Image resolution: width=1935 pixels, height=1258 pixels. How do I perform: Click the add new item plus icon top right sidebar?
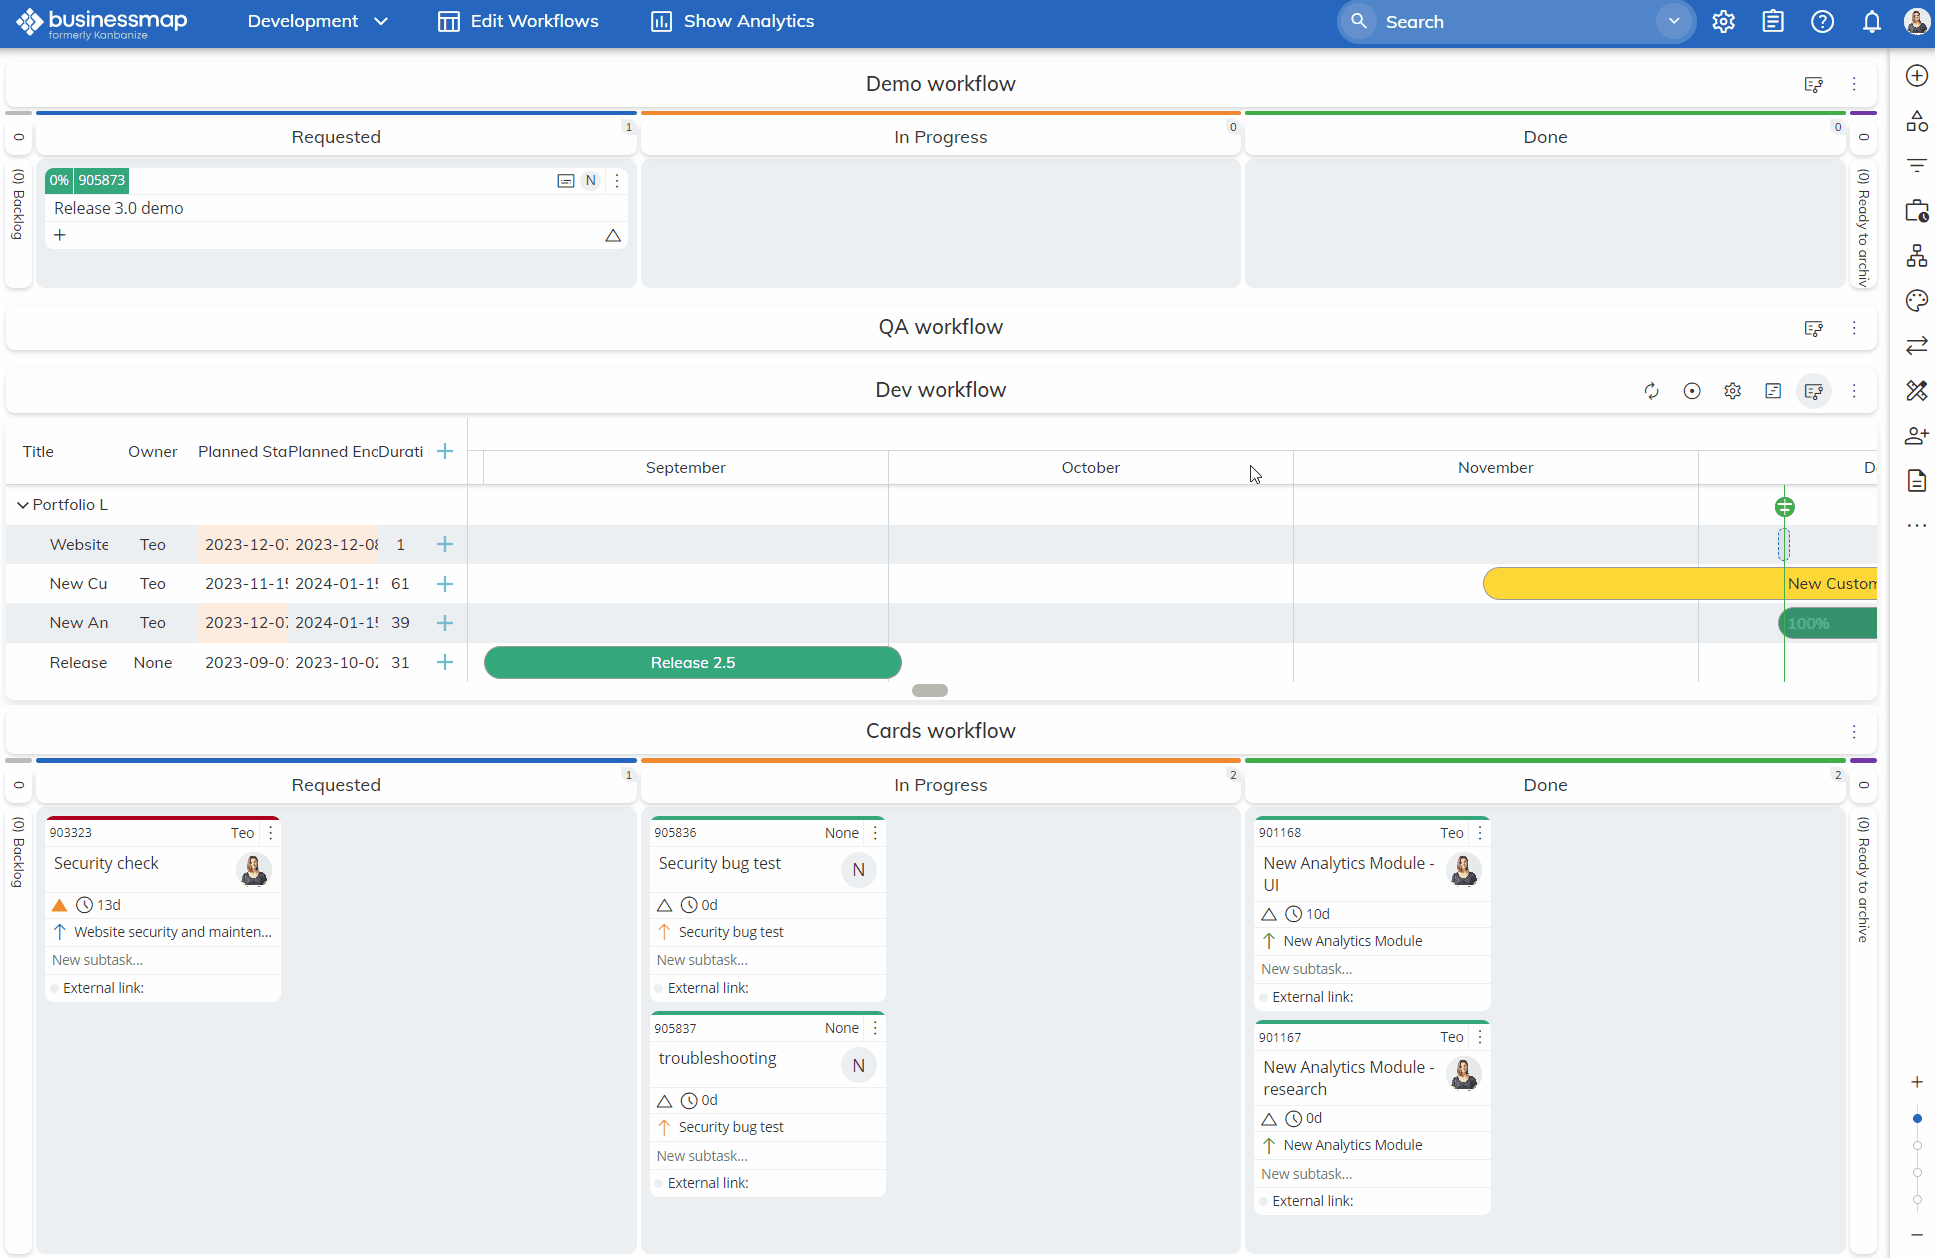pyautogui.click(x=1917, y=76)
